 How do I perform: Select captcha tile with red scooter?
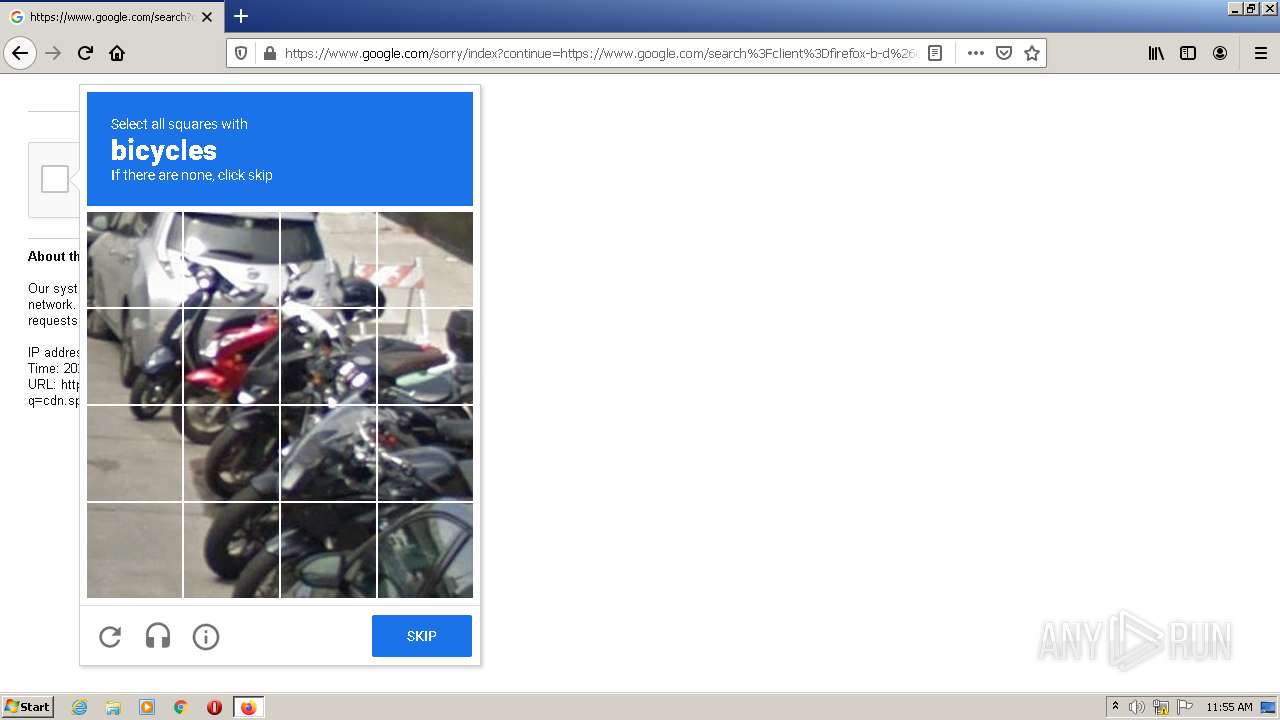pos(231,356)
